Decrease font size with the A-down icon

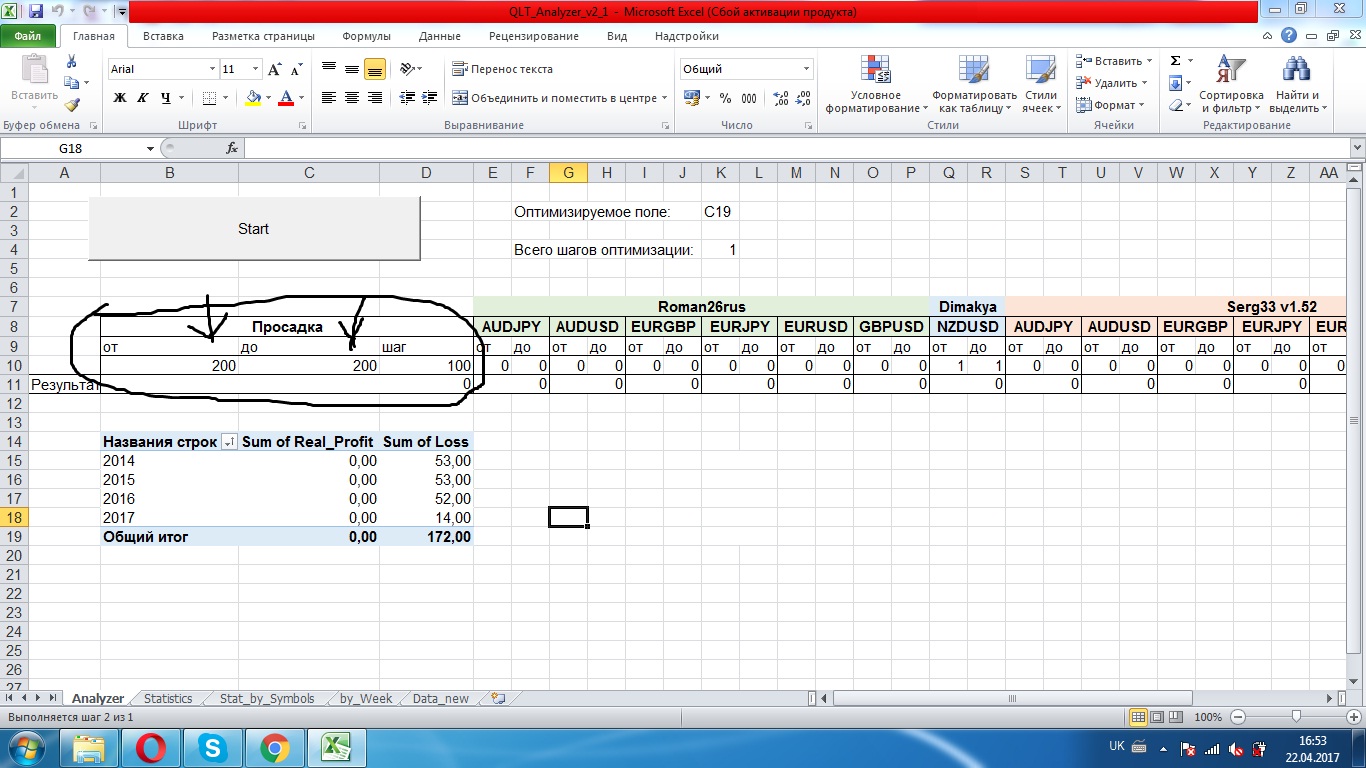(x=297, y=69)
